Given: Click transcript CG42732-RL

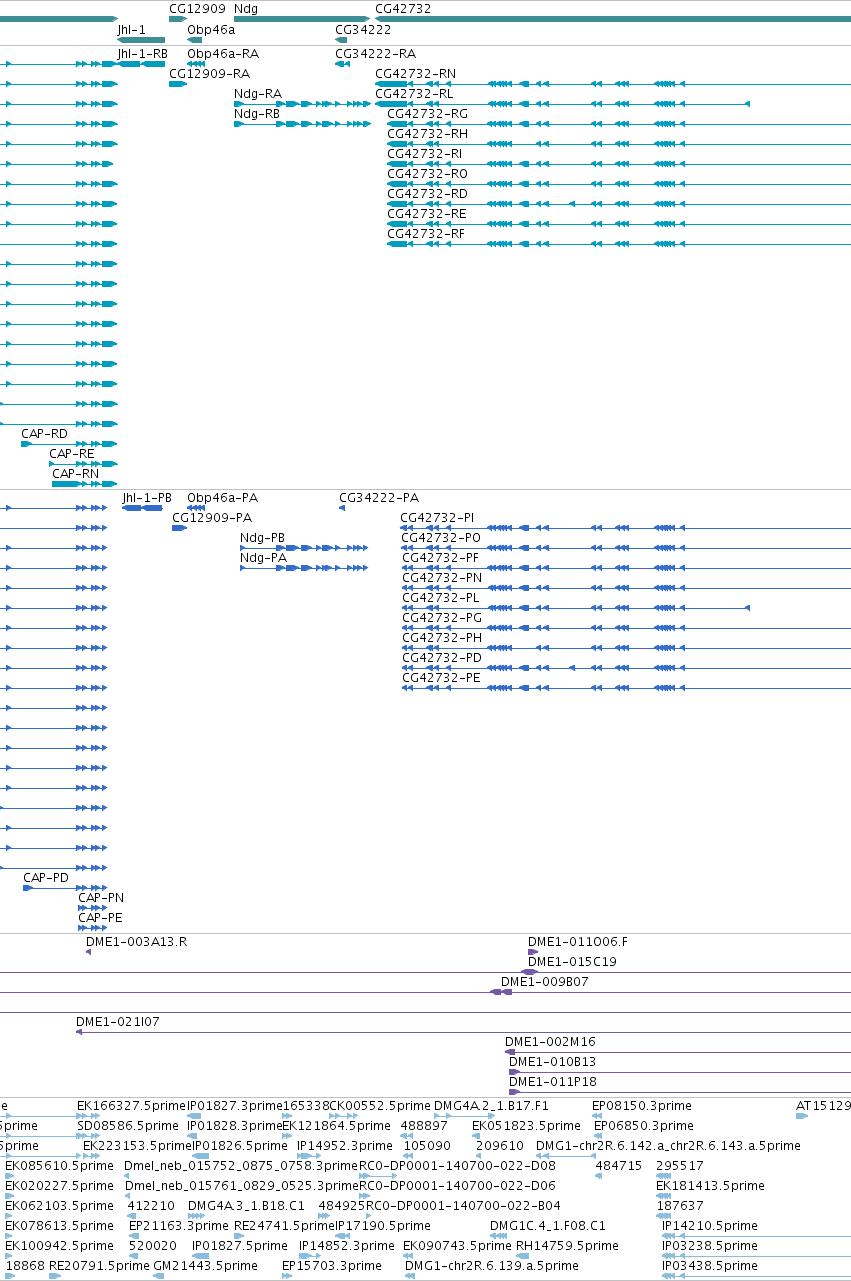Looking at the screenshot, I should [414, 93].
